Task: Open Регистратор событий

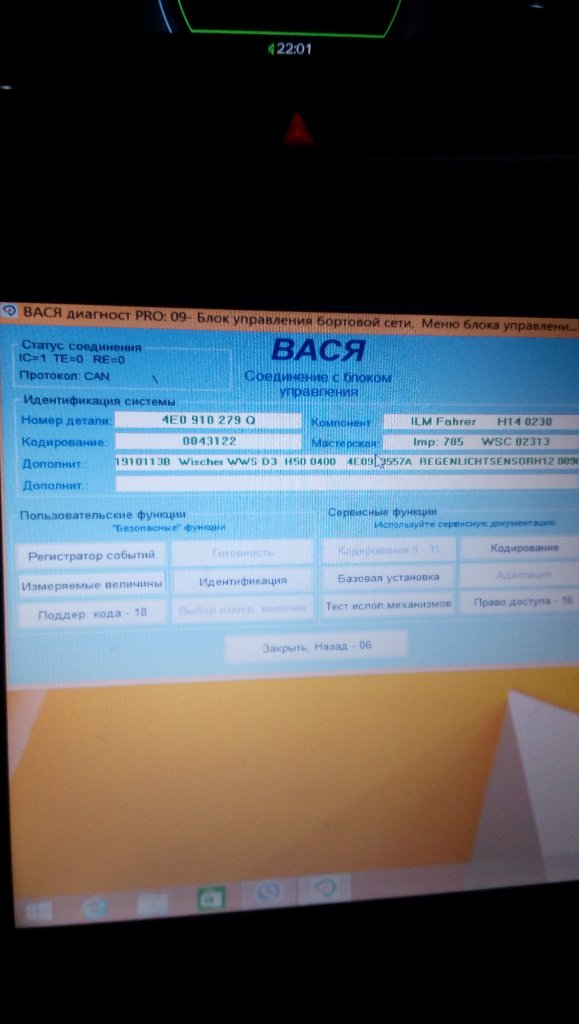Action: [x=91, y=556]
